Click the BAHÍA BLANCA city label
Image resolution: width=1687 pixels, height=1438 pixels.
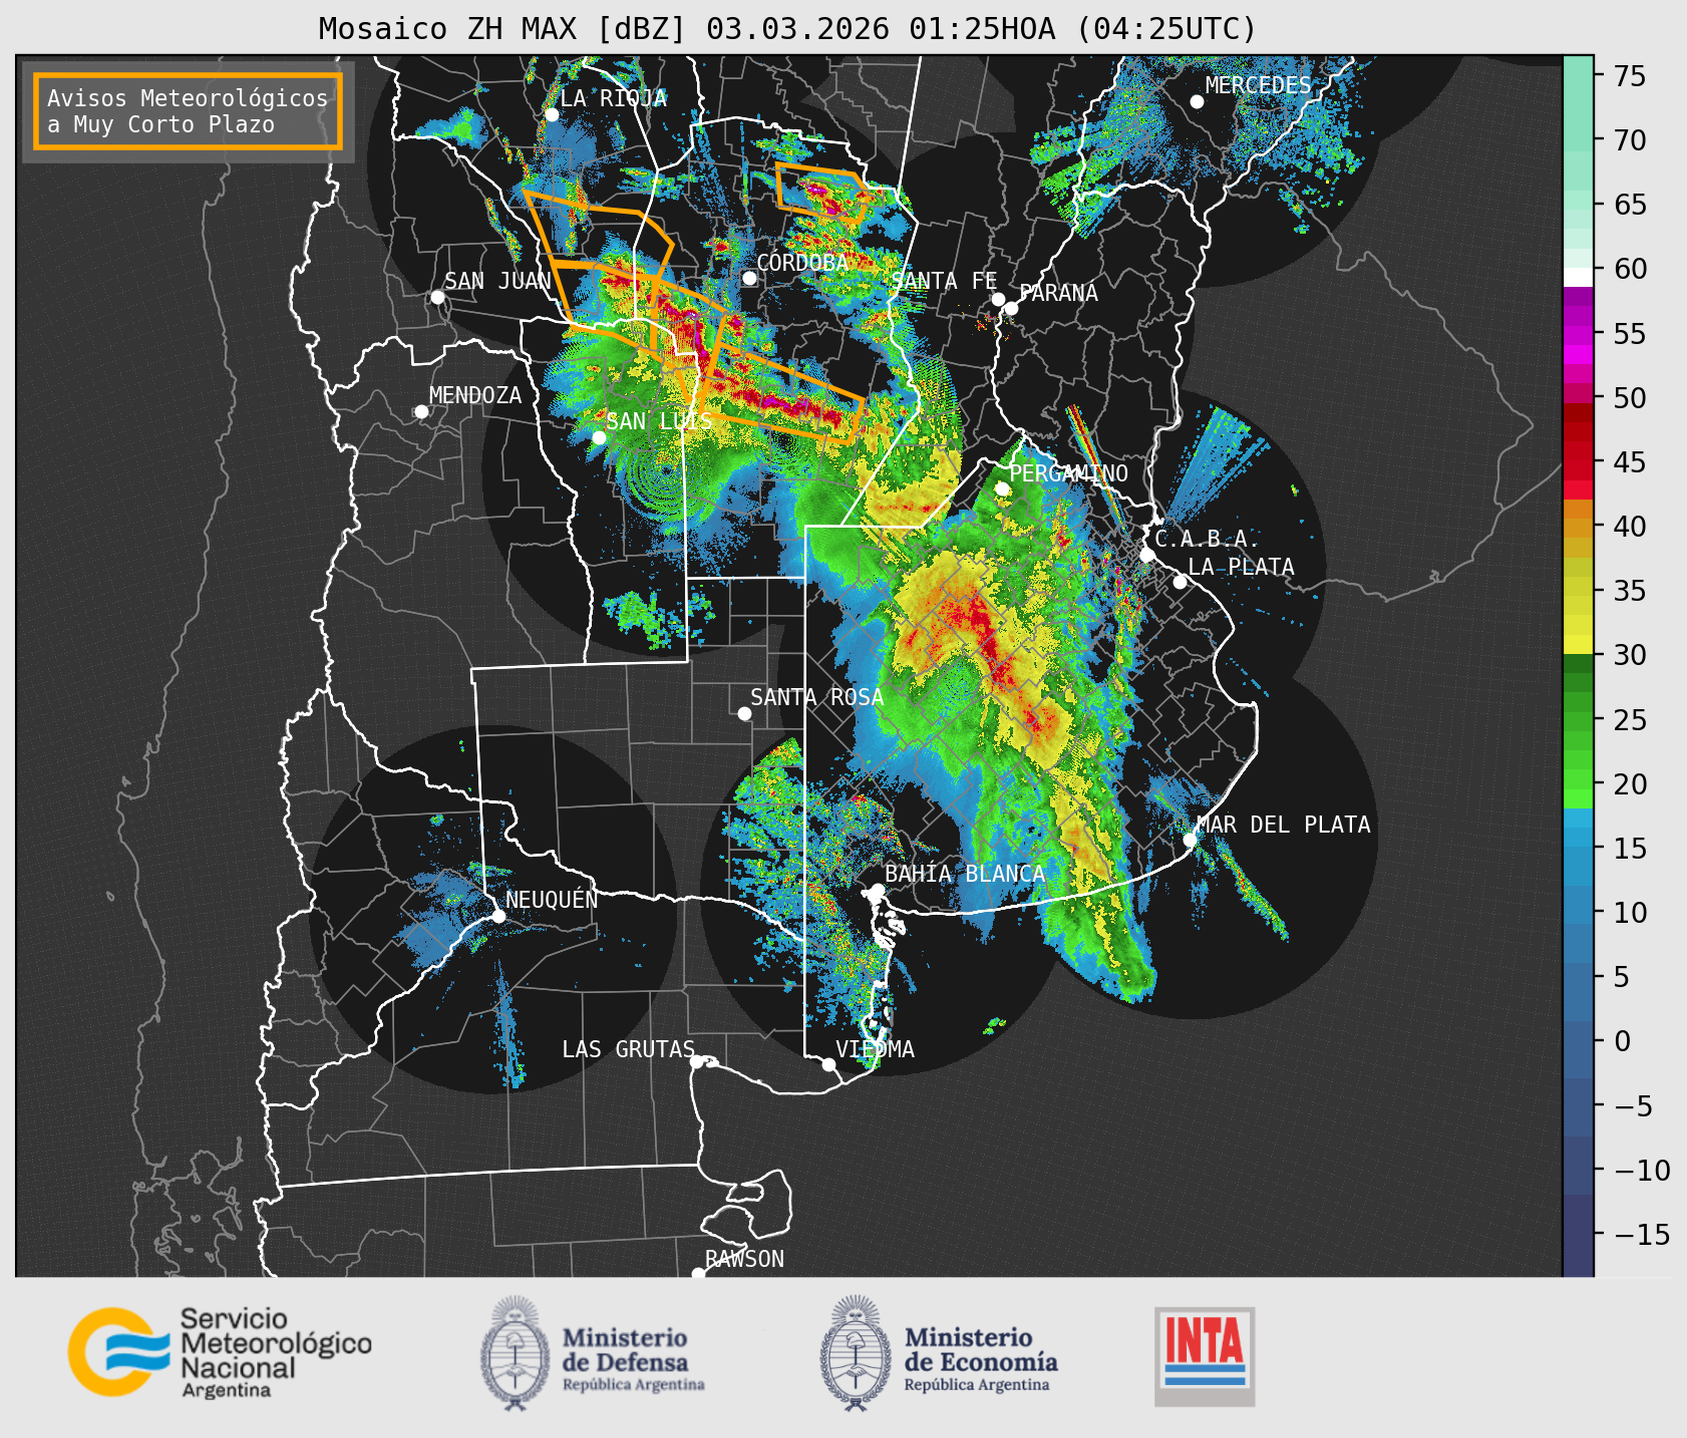[x=965, y=873]
